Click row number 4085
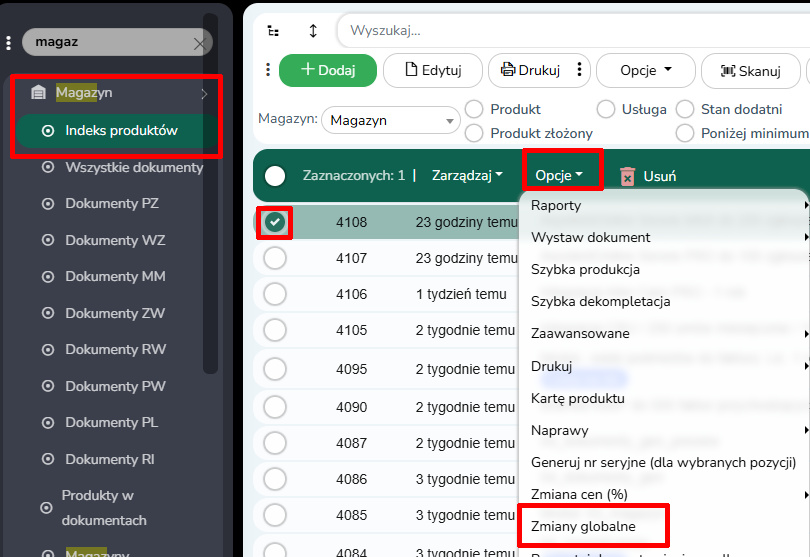The width and height of the screenshot is (810, 557). tap(351, 515)
